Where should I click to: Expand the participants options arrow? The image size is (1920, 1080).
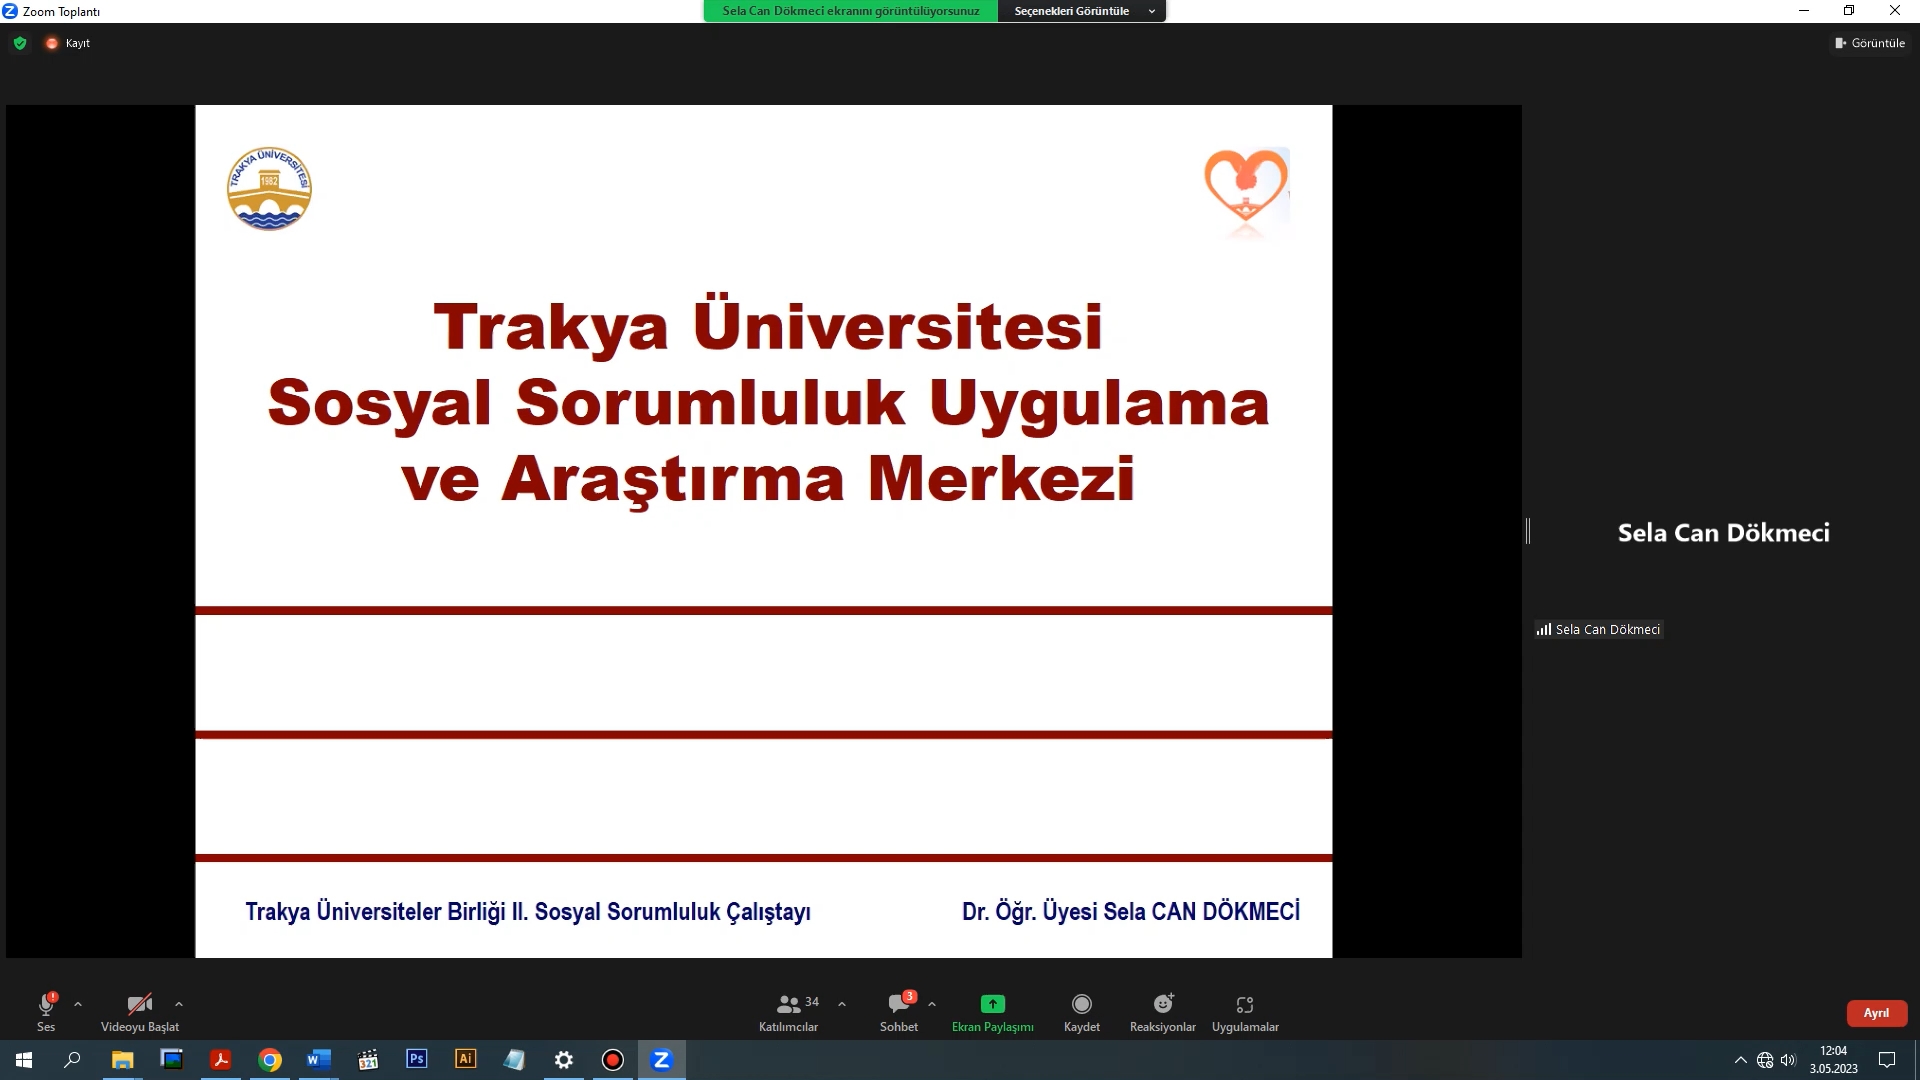click(842, 1004)
